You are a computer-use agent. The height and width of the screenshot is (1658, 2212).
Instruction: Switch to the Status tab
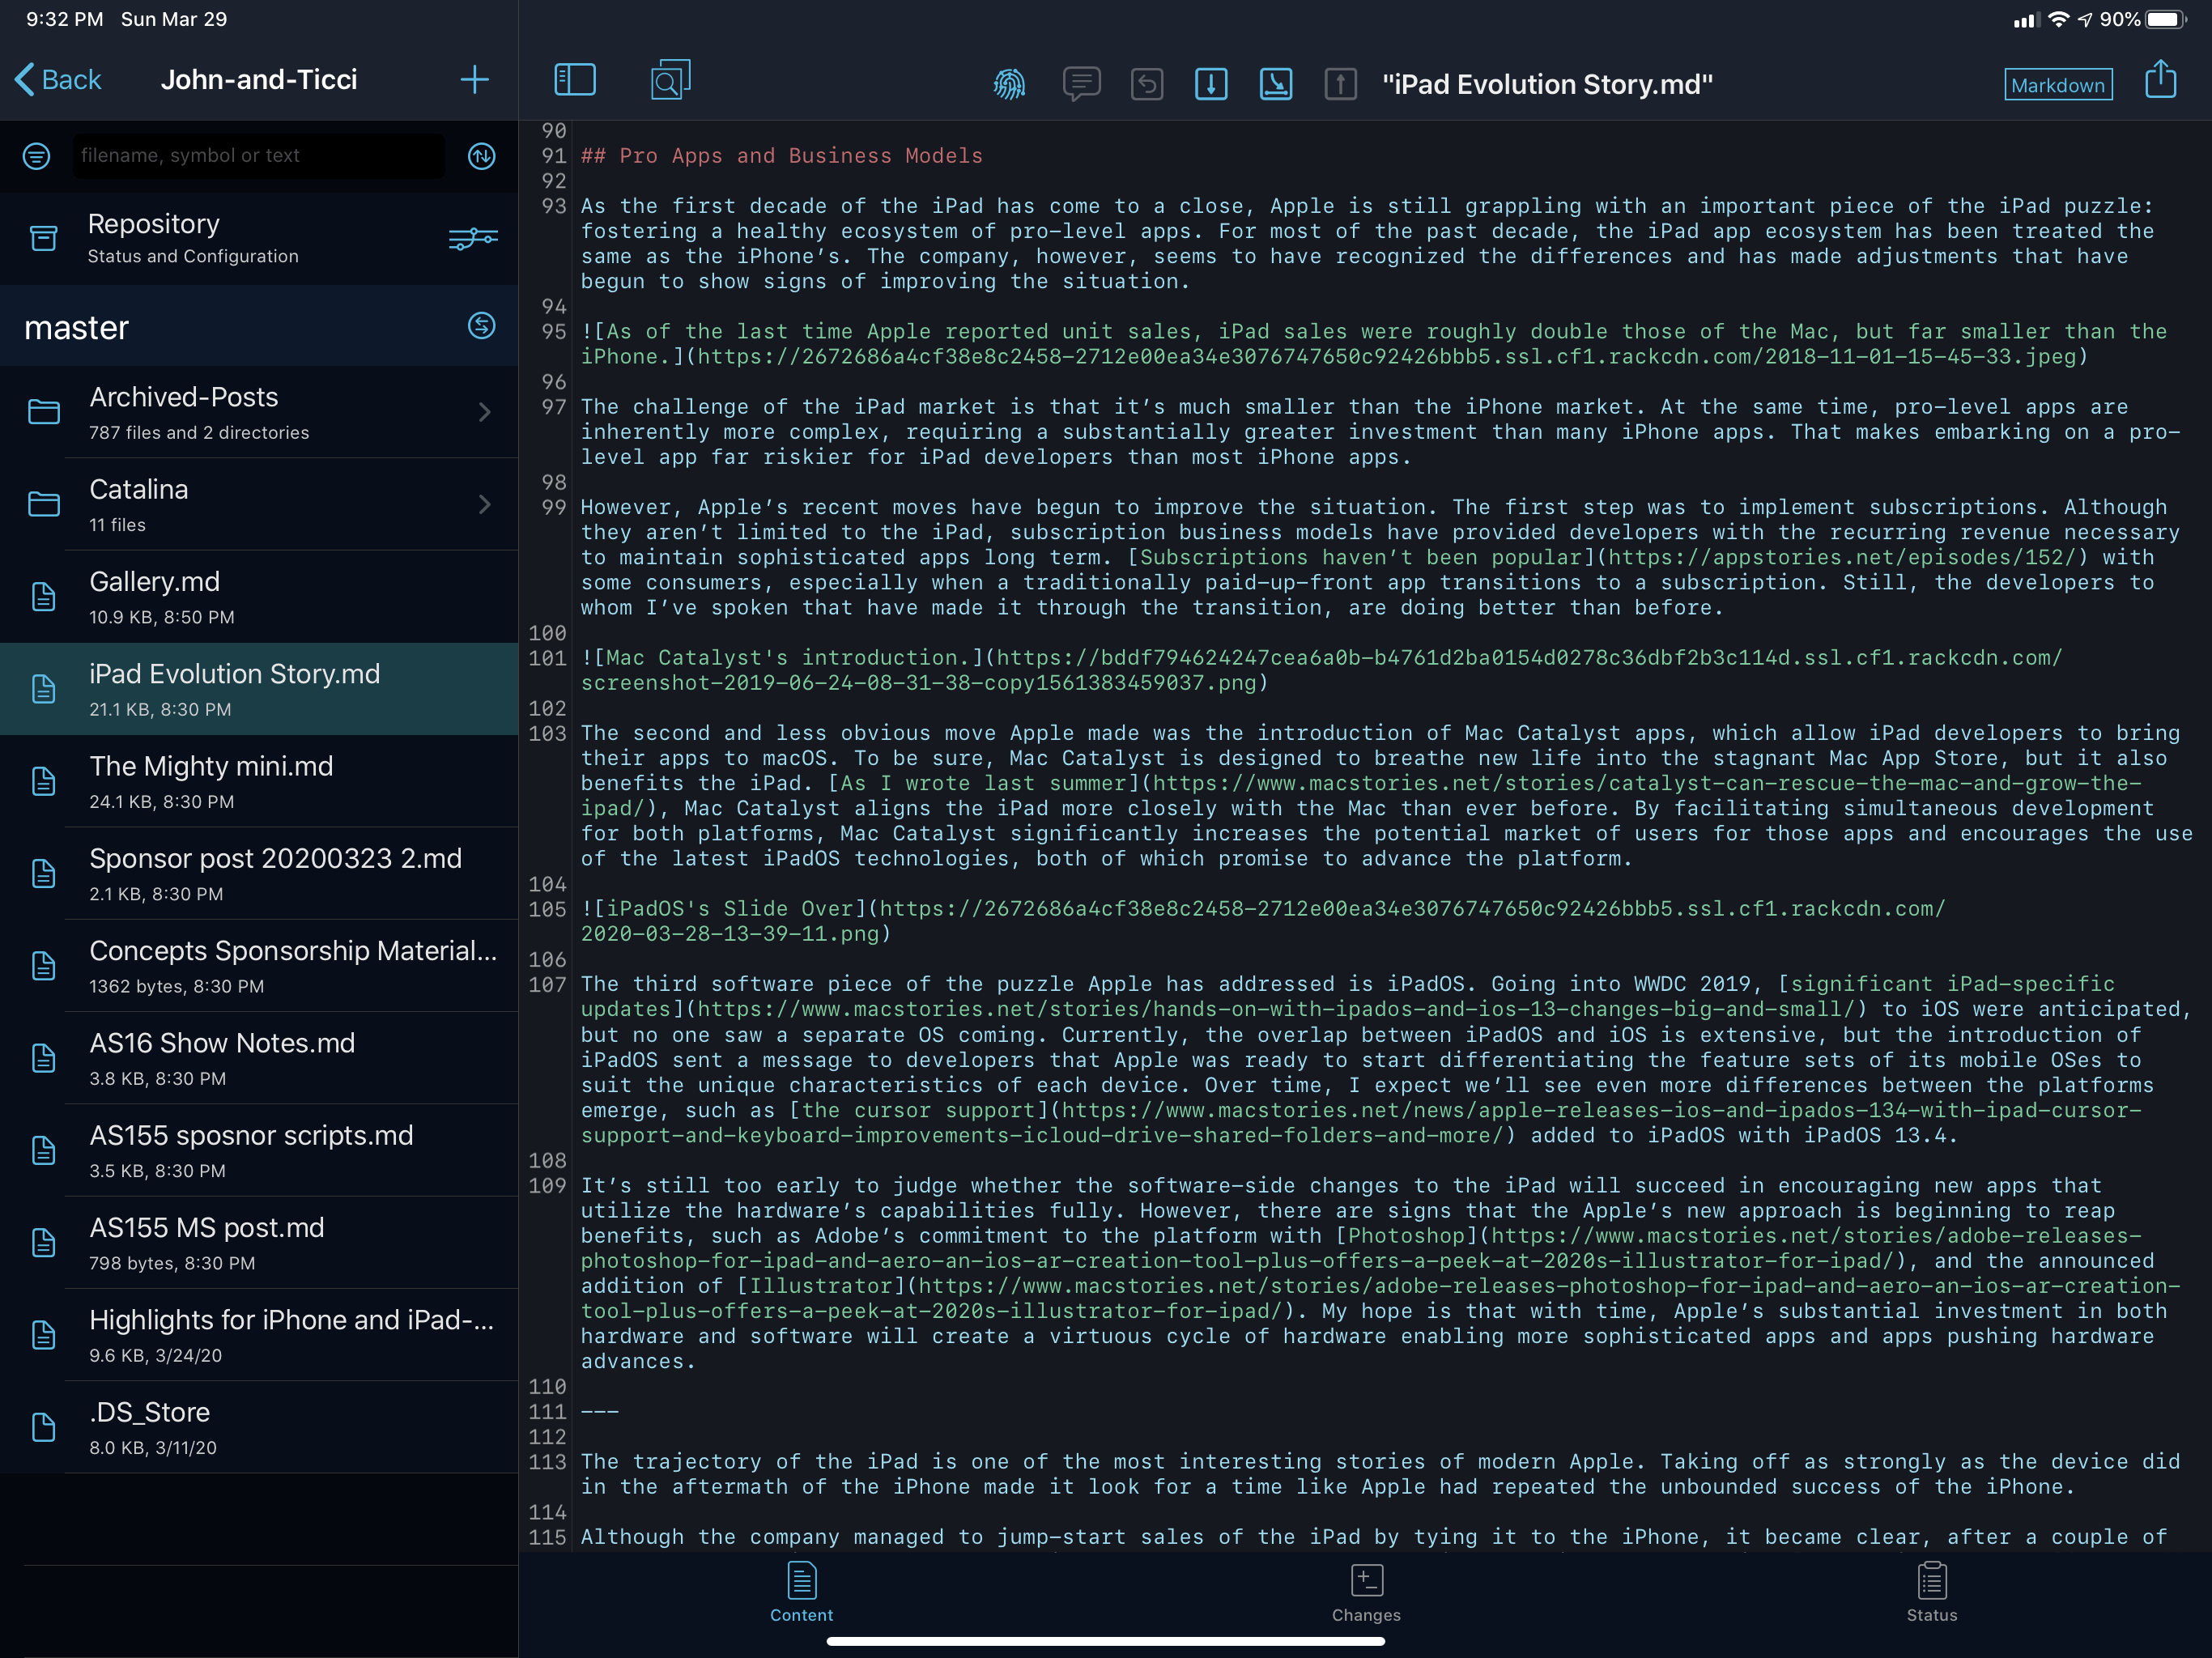click(x=1931, y=1593)
